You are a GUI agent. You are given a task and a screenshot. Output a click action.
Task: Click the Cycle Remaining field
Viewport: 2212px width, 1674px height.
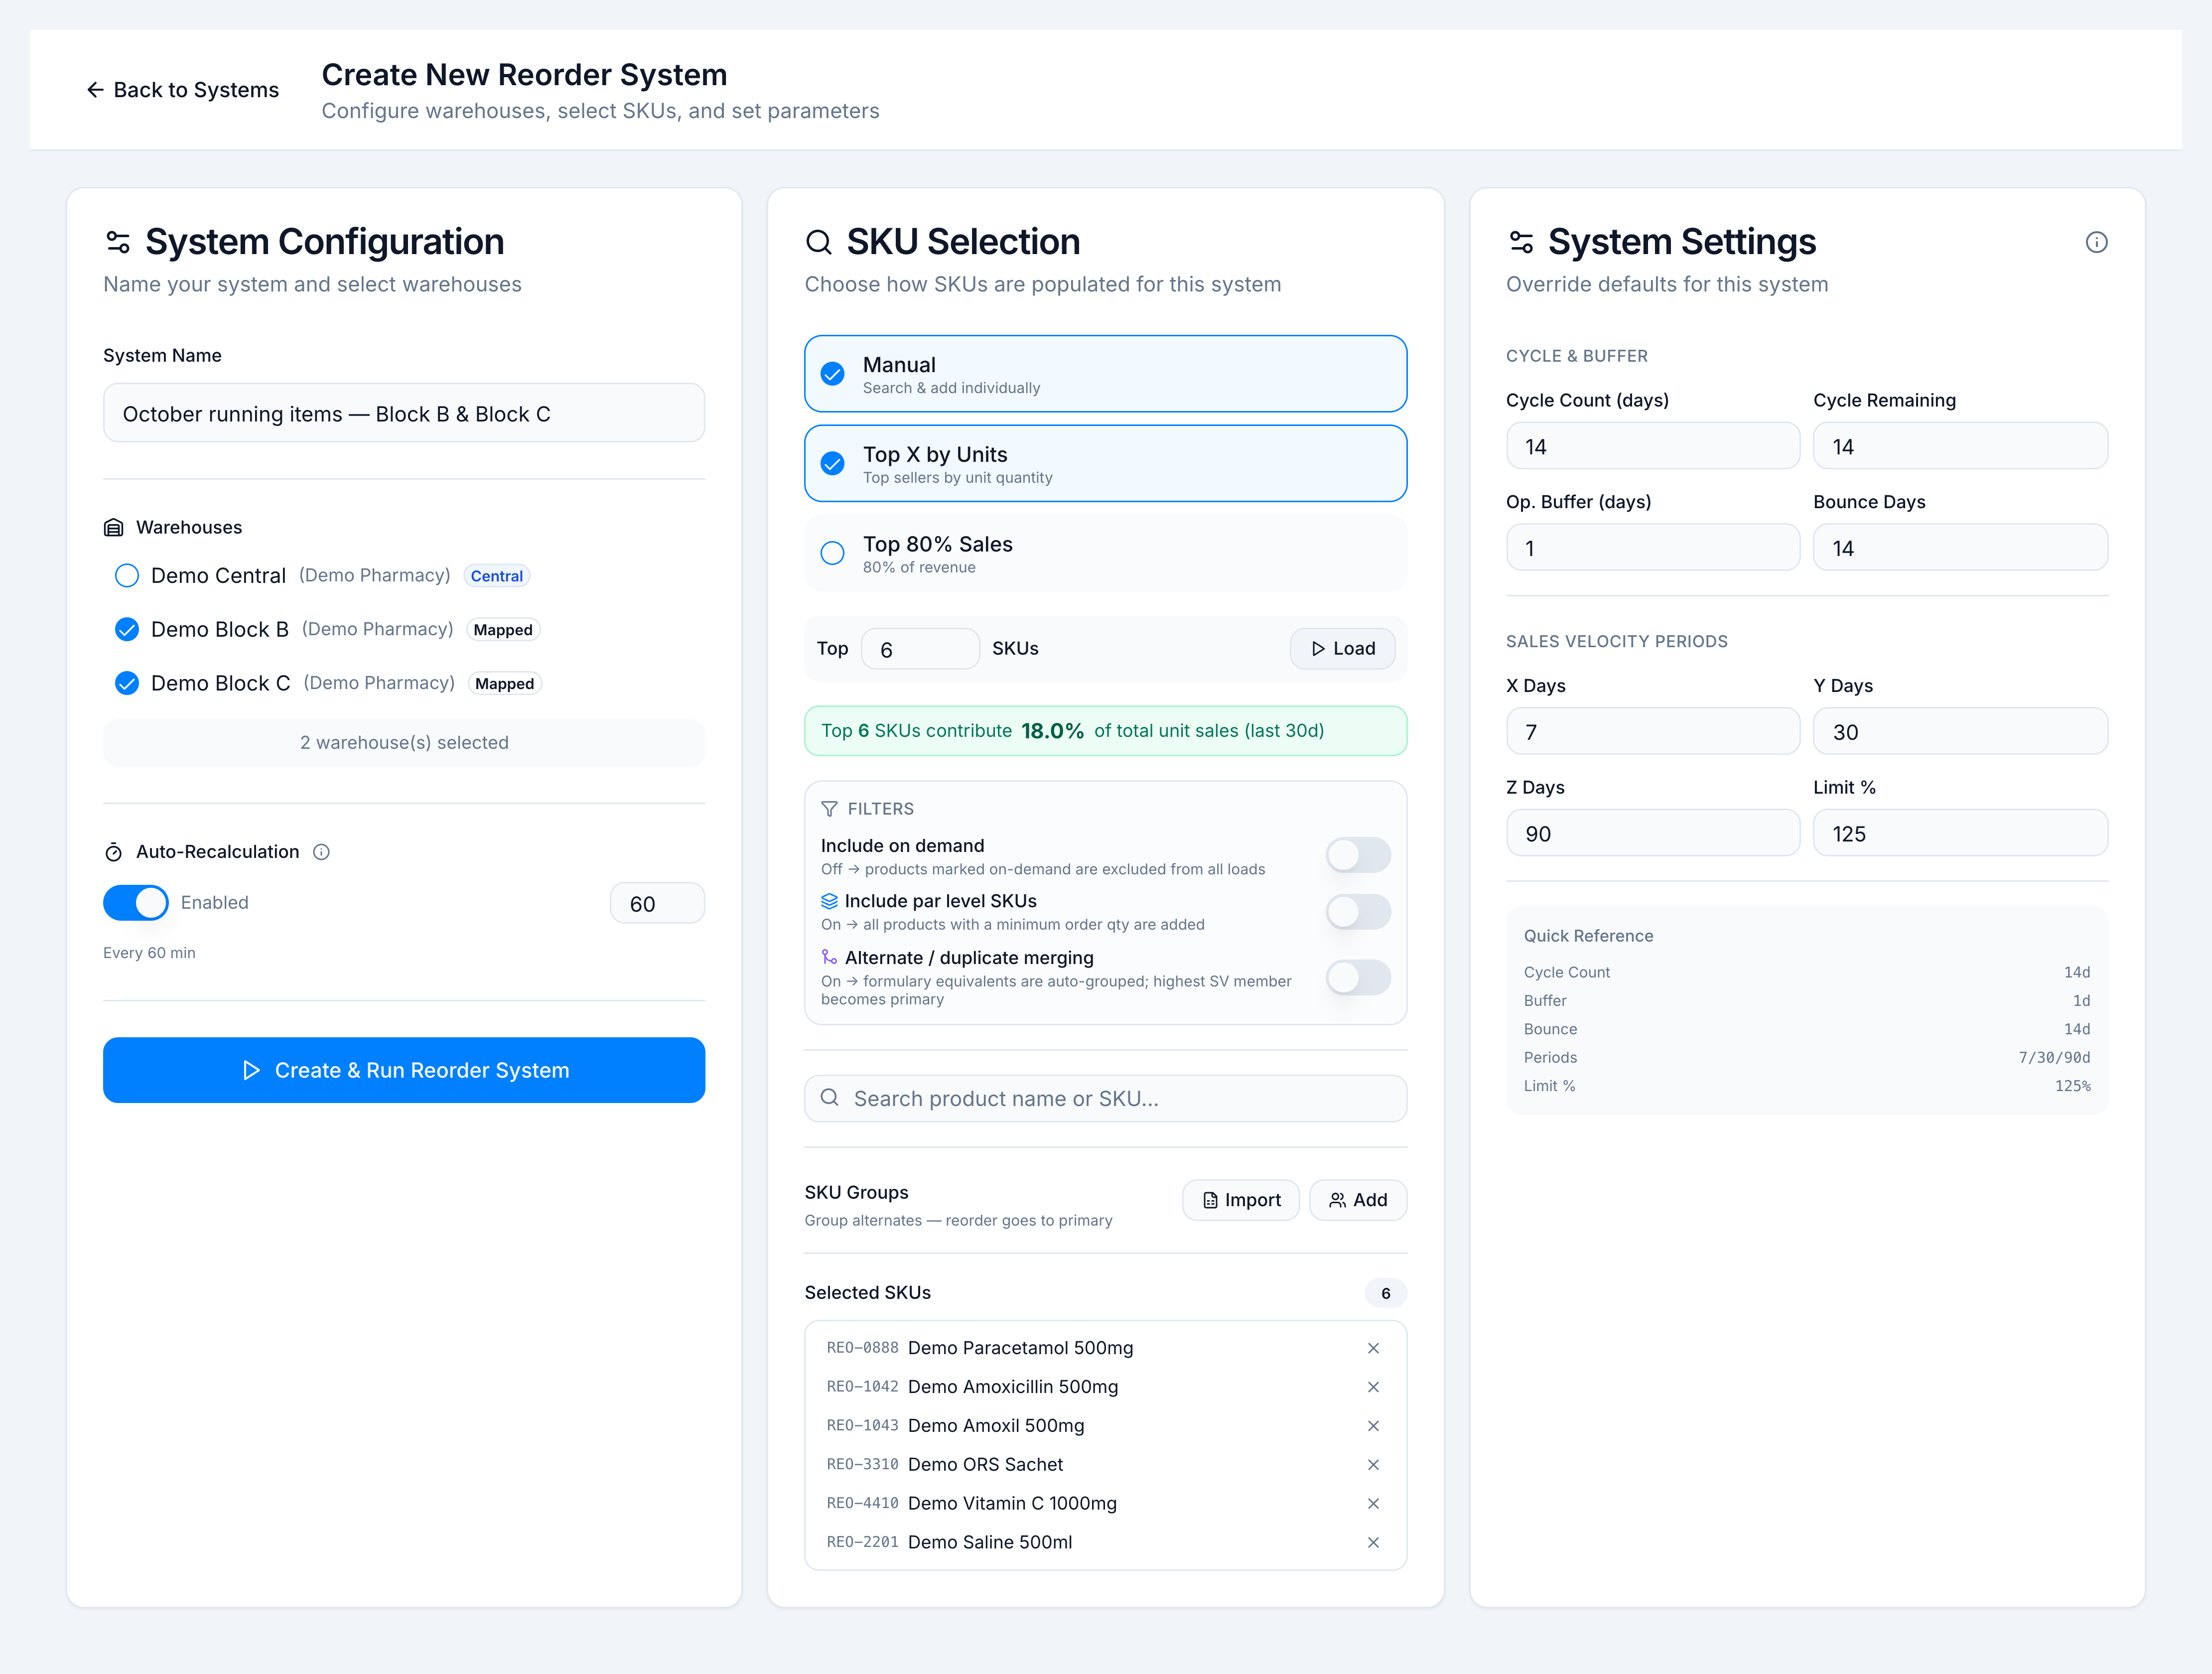point(1960,446)
